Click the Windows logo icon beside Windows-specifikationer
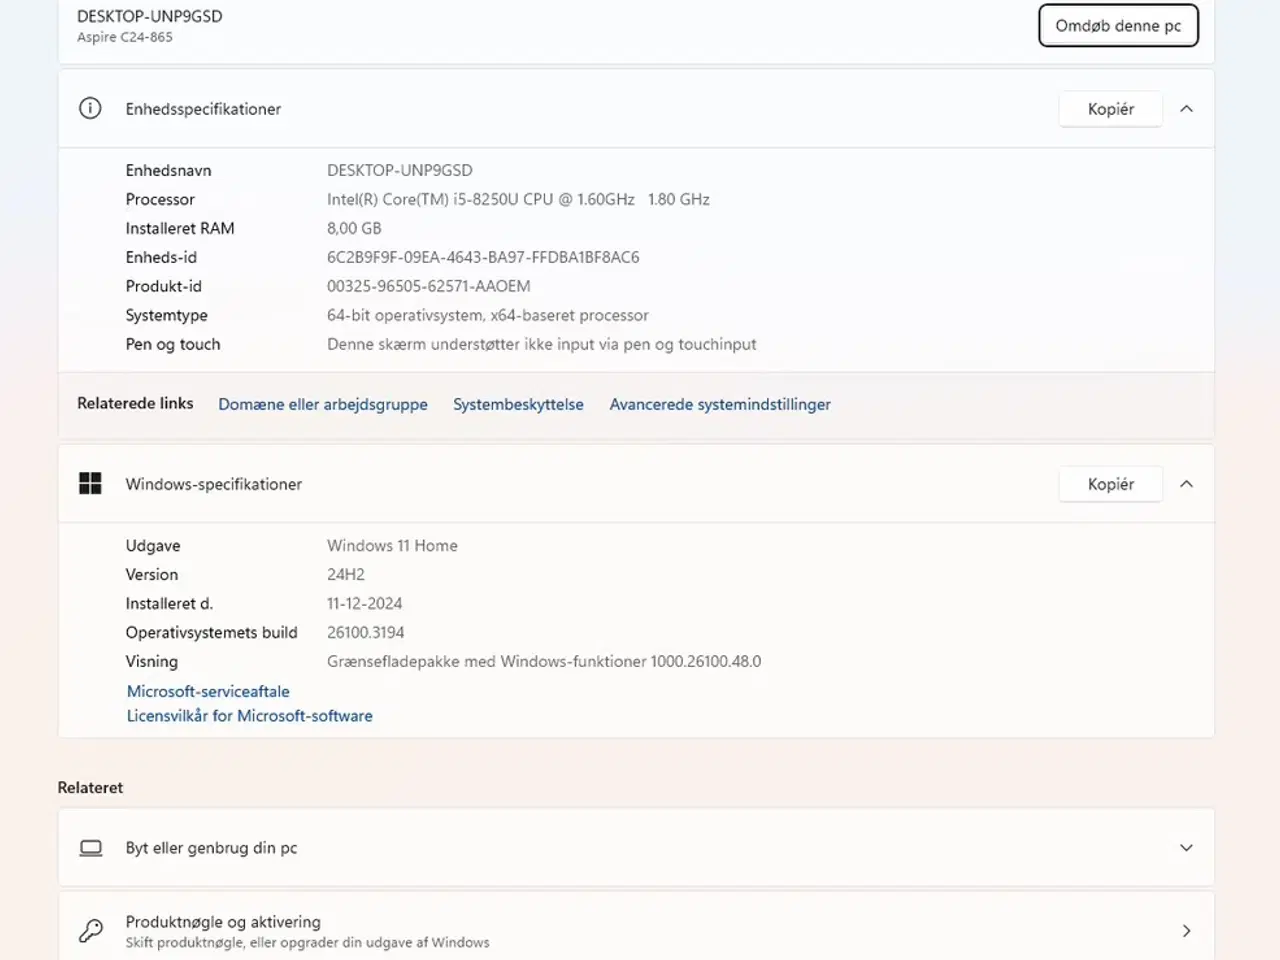Image resolution: width=1280 pixels, height=960 pixels. (90, 483)
